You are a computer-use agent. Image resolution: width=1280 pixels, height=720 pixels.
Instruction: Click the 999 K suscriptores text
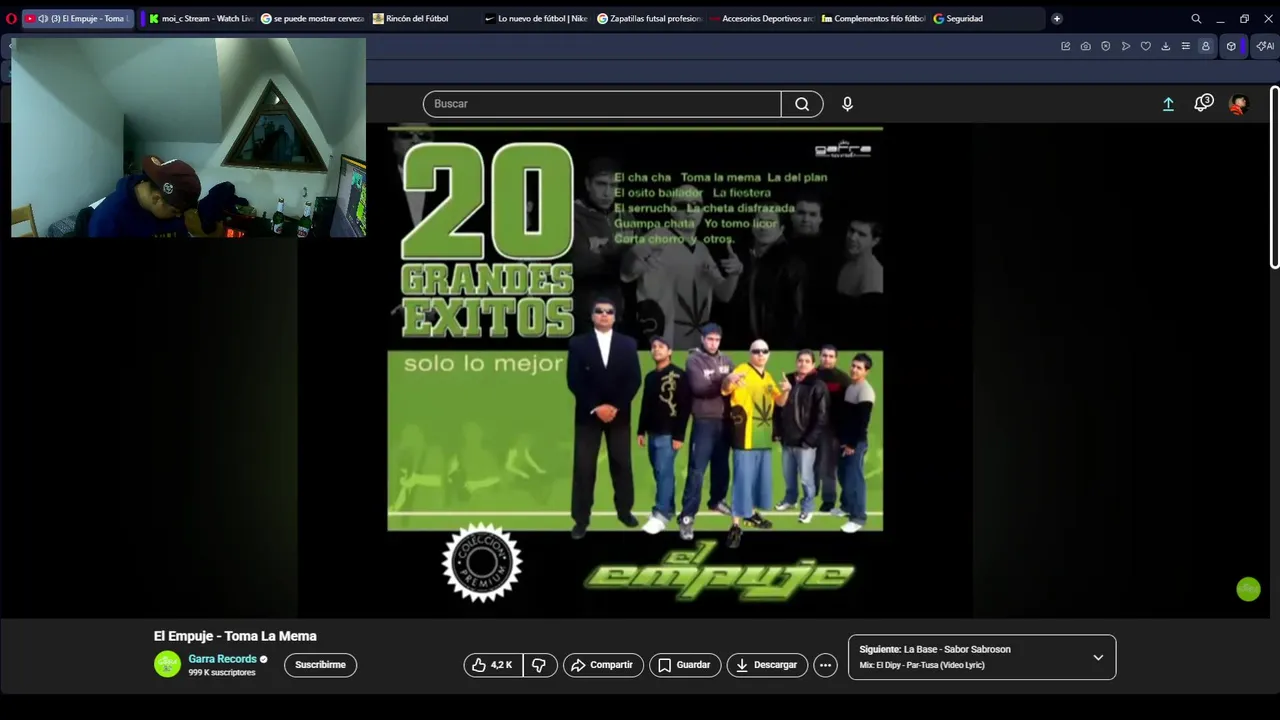[222, 673]
